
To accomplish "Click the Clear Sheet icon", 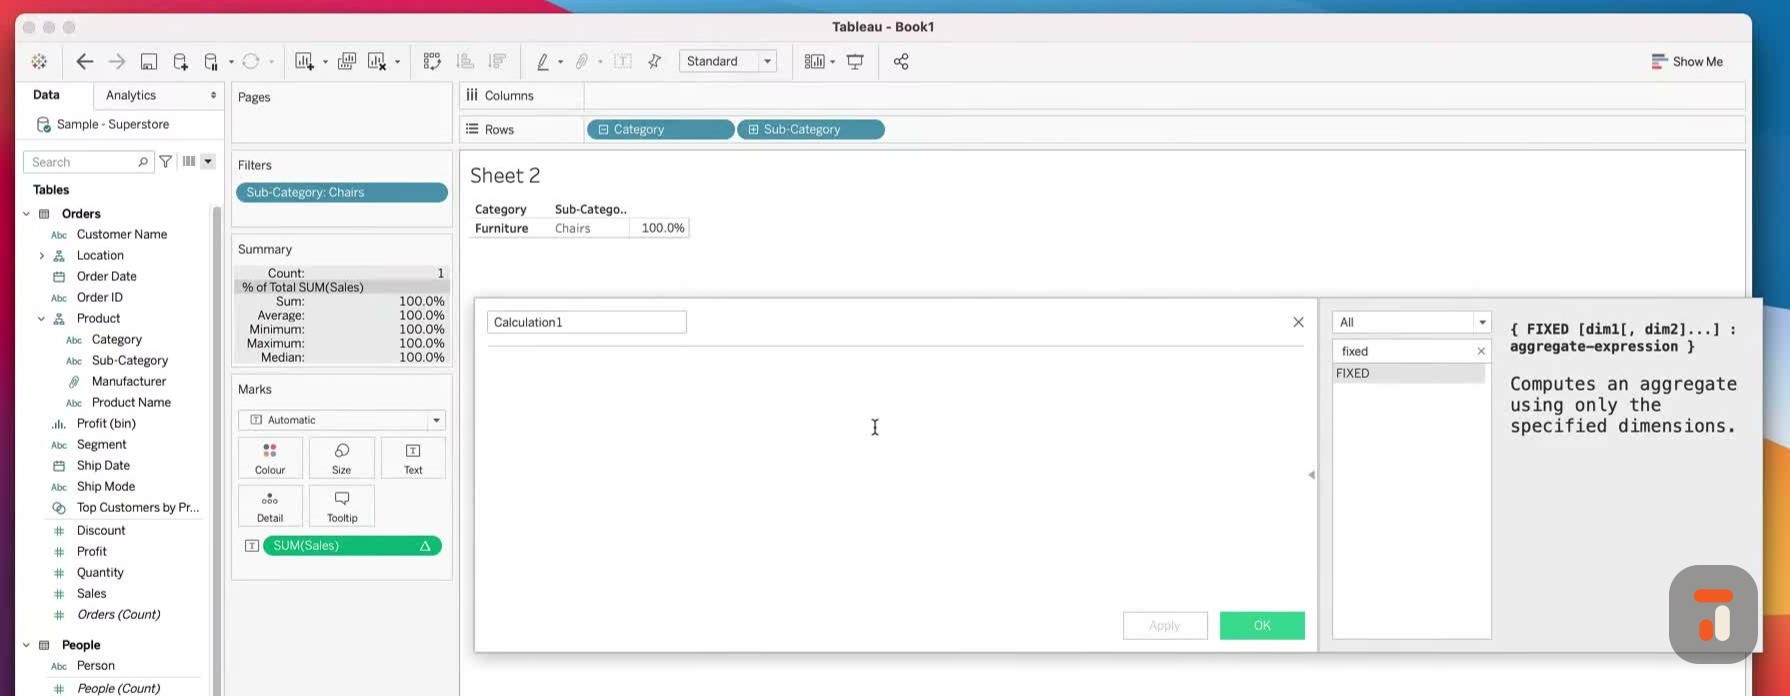I will 377,62.
